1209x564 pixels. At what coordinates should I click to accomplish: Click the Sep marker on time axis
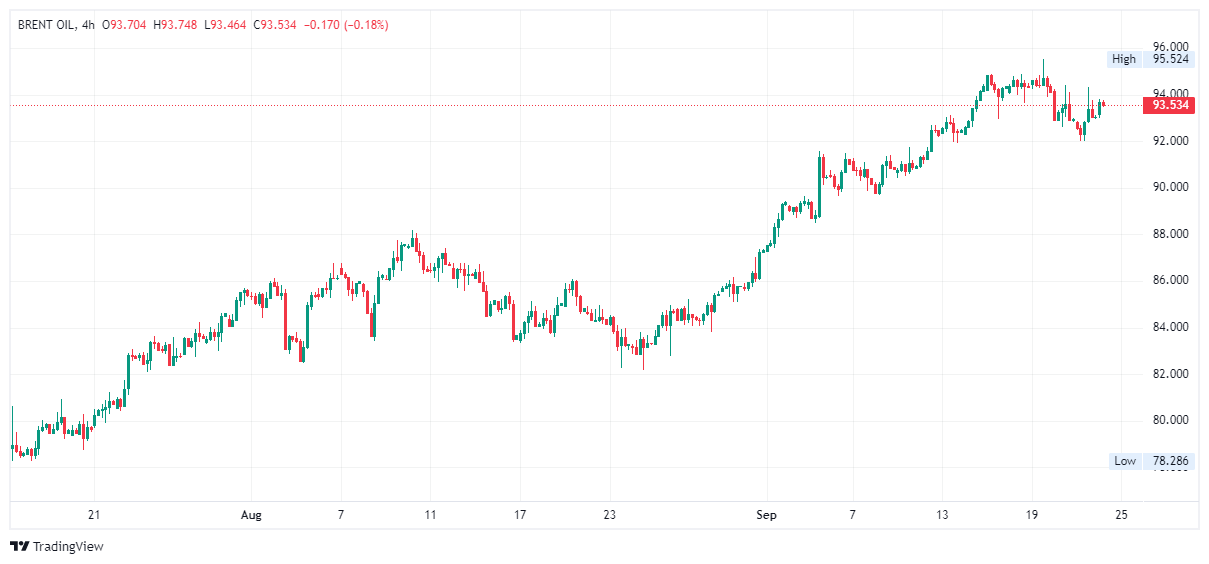pos(766,515)
